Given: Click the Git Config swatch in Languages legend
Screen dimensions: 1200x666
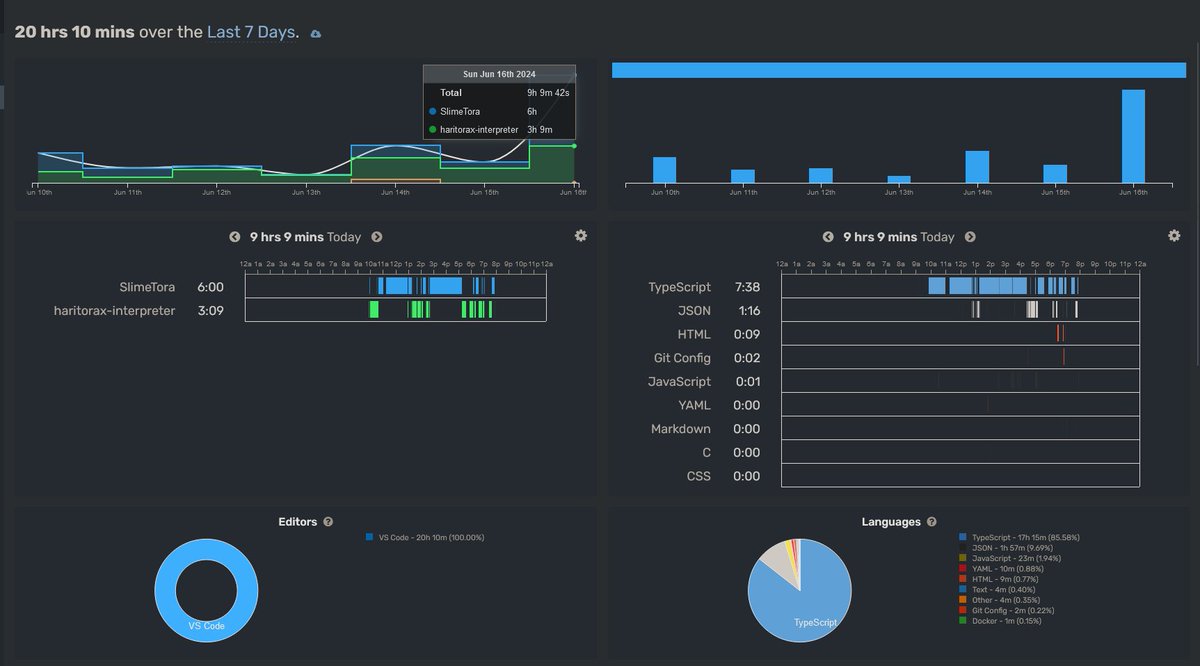Looking at the screenshot, I should point(963,610).
